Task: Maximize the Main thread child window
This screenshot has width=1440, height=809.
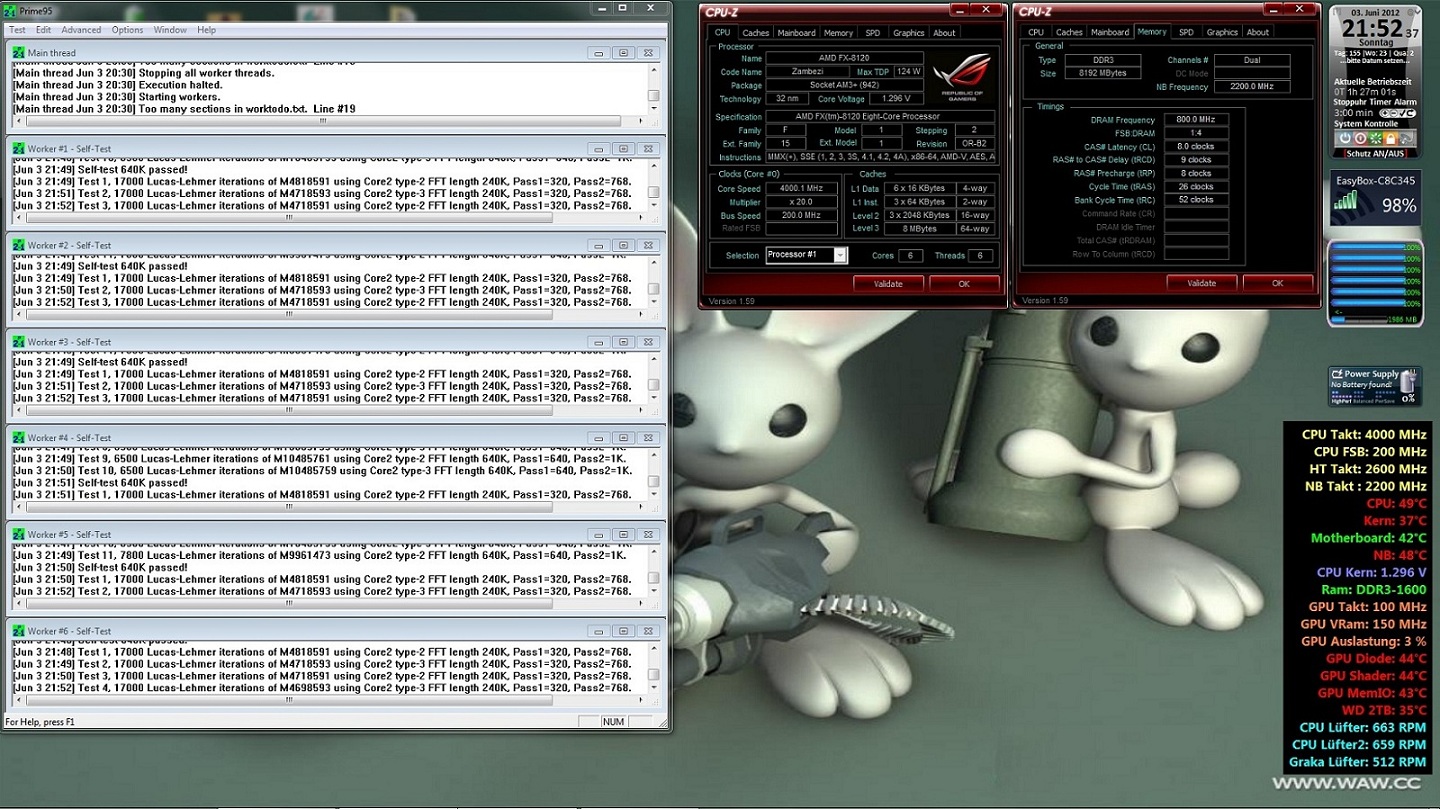Action: [623, 53]
